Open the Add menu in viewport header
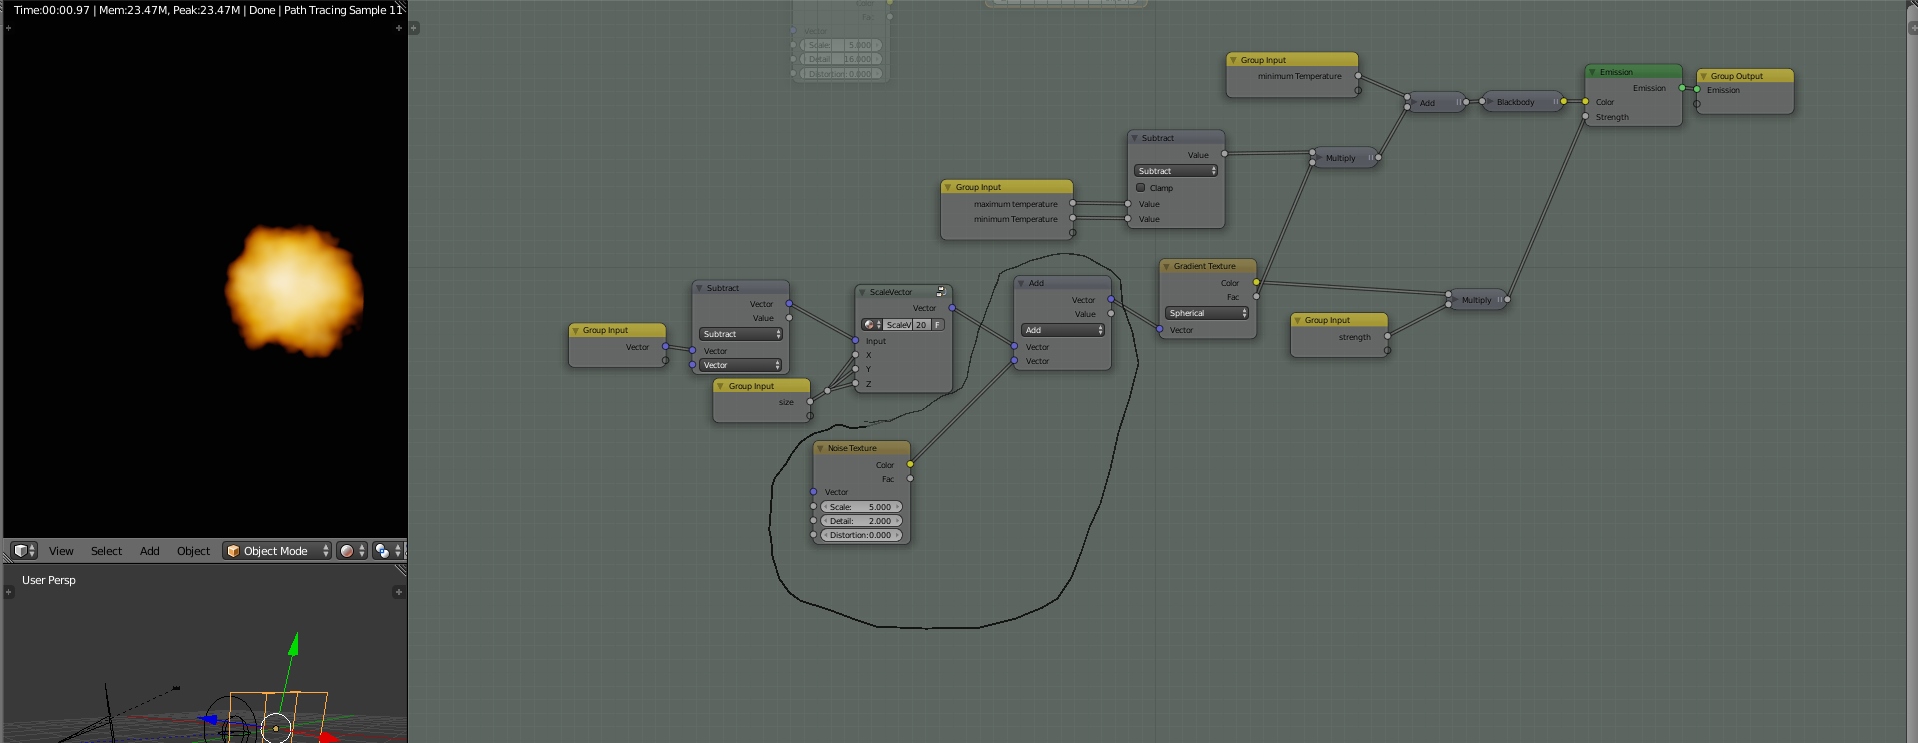 [150, 551]
